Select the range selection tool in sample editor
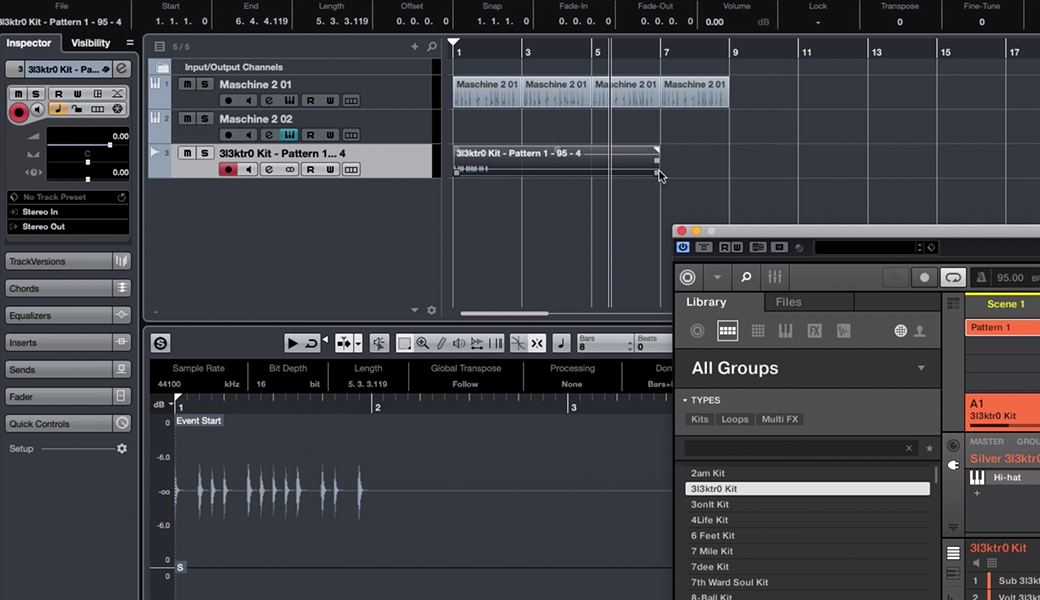This screenshot has width=1040, height=600. pos(403,343)
